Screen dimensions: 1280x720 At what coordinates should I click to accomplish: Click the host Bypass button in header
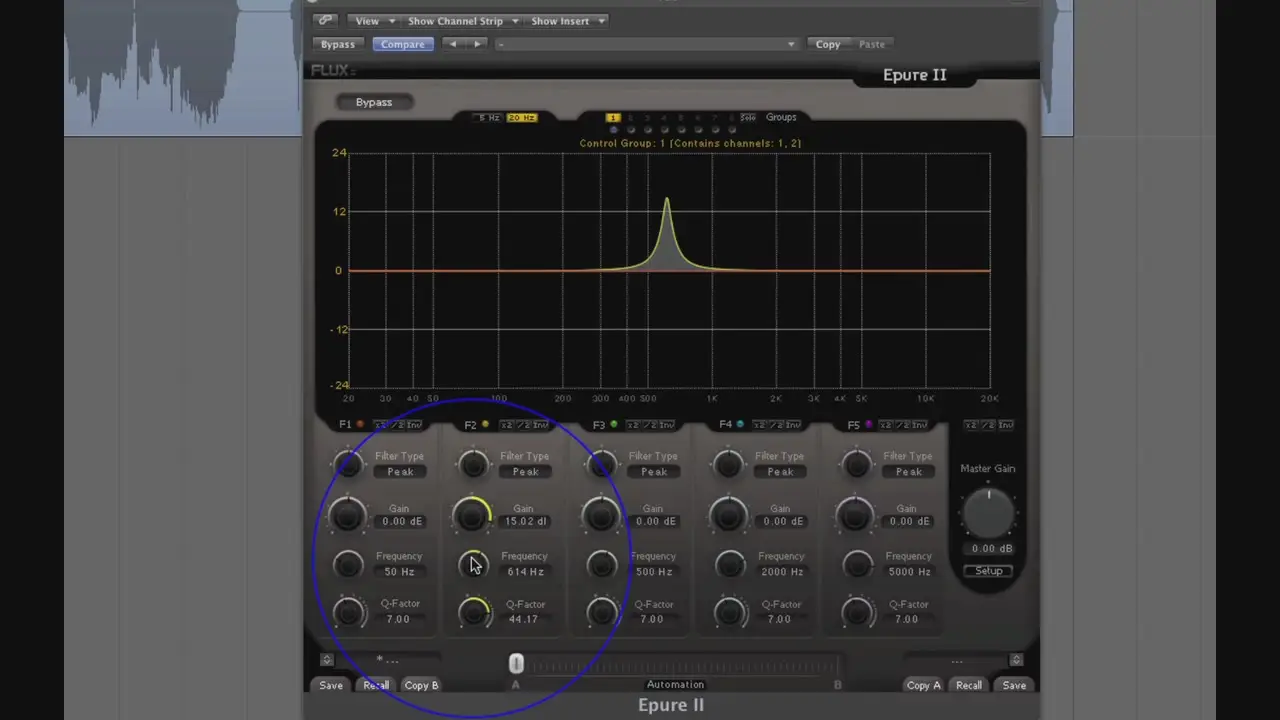338,44
